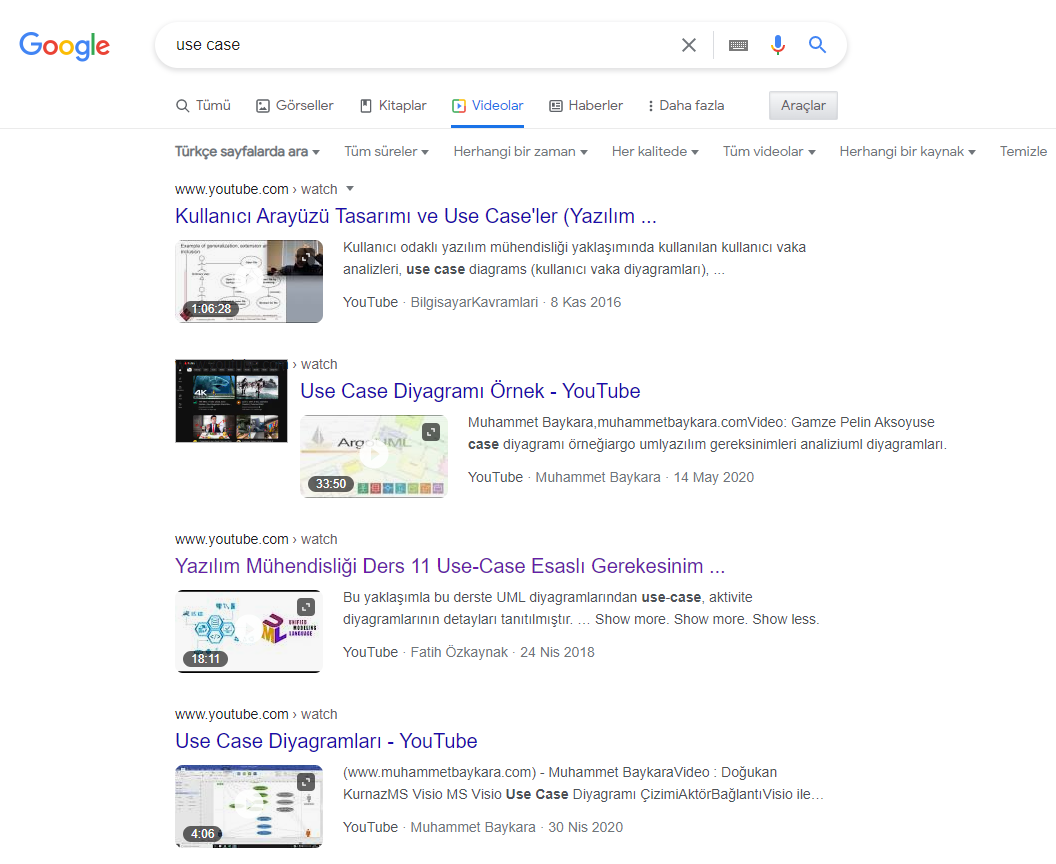The height and width of the screenshot is (864, 1056).
Task: Open 'Use Case Diyagramı Örnek - YouTube' result
Action: (470, 391)
